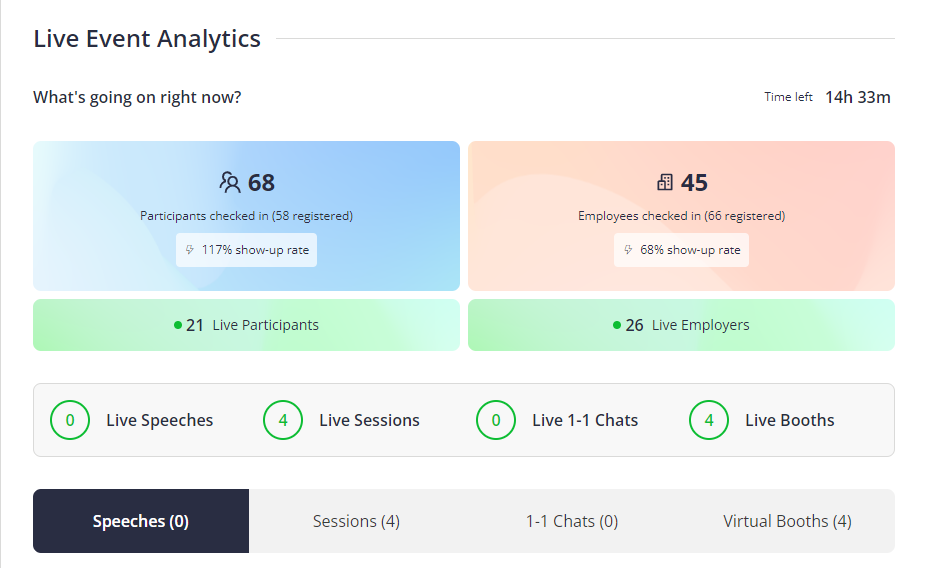Click the Live Speeches circle counter
The width and height of the screenshot is (927, 568).
click(x=70, y=420)
